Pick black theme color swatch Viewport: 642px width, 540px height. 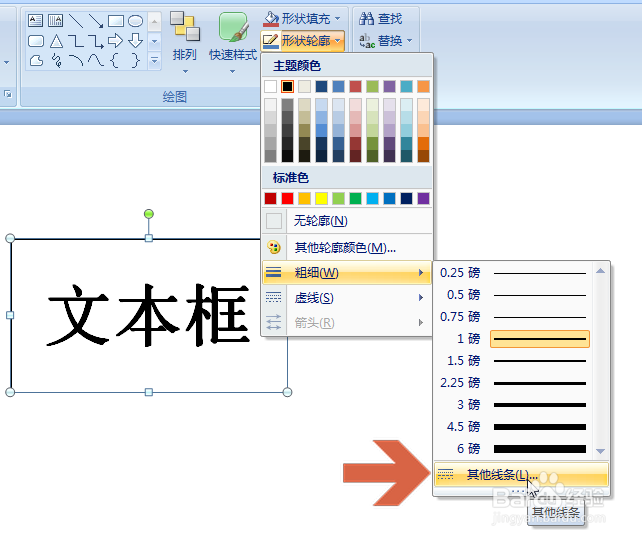tap(287, 86)
